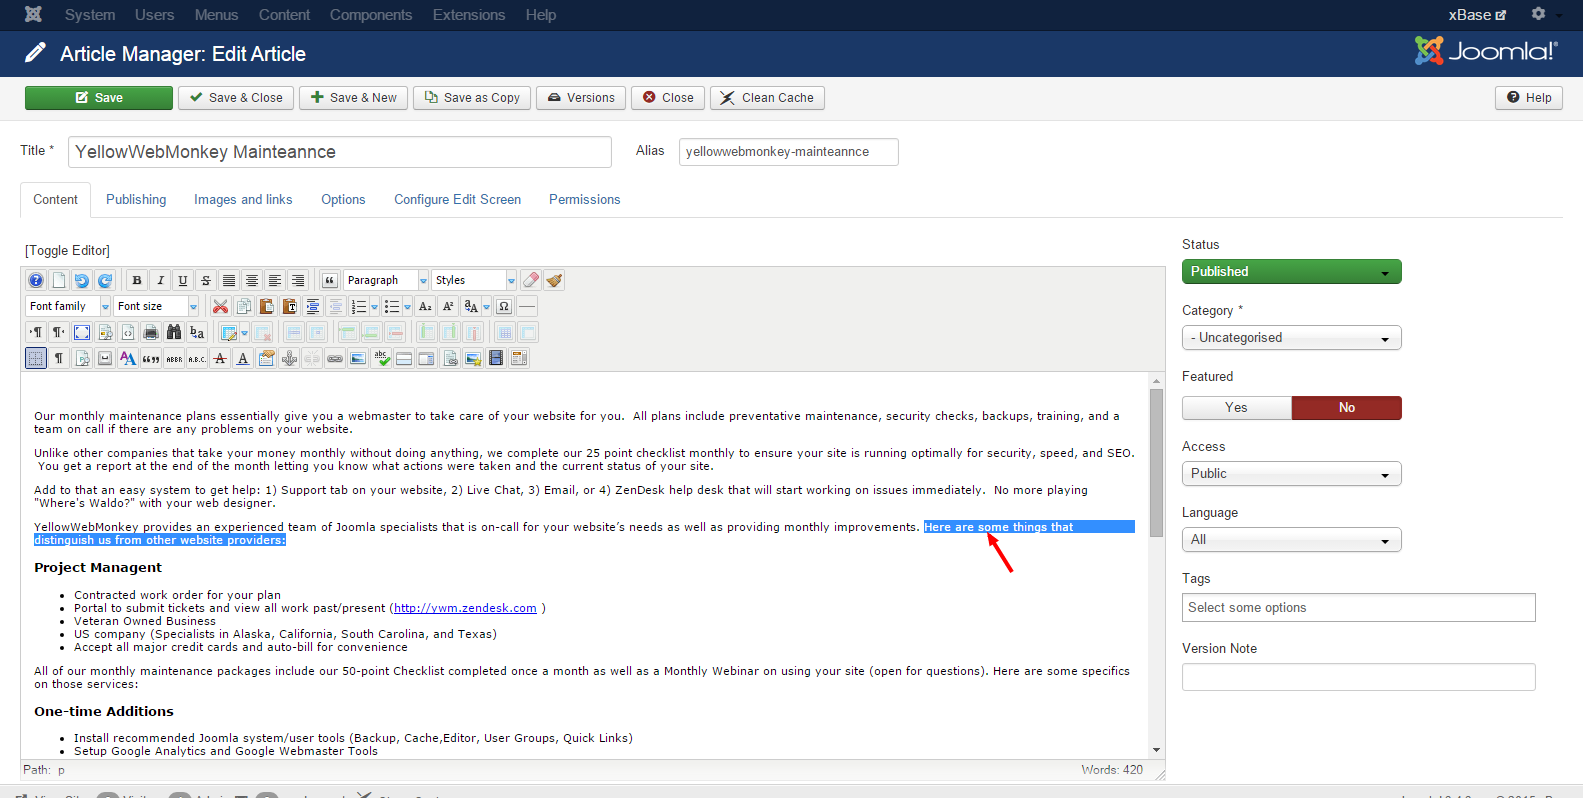Toggle strikethrough formatting
The height and width of the screenshot is (798, 1583).
pos(206,280)
